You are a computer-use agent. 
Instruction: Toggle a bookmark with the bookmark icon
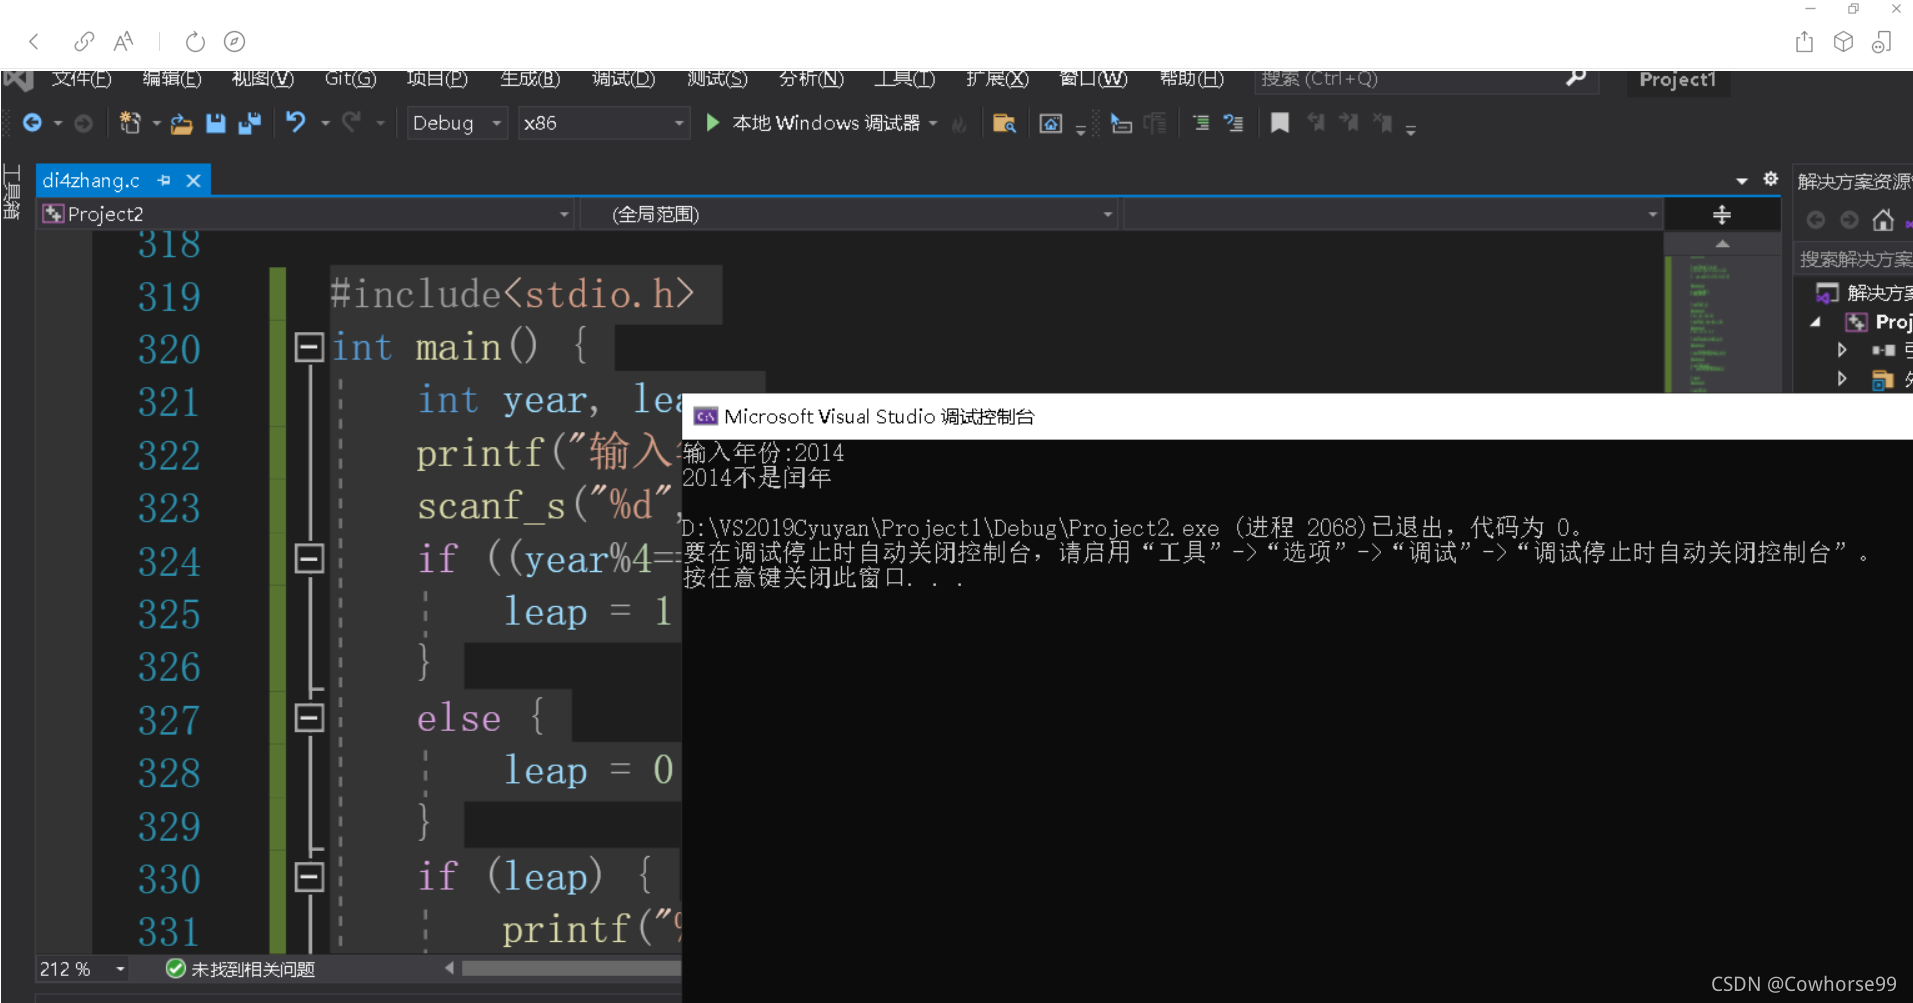[1279, 123]
